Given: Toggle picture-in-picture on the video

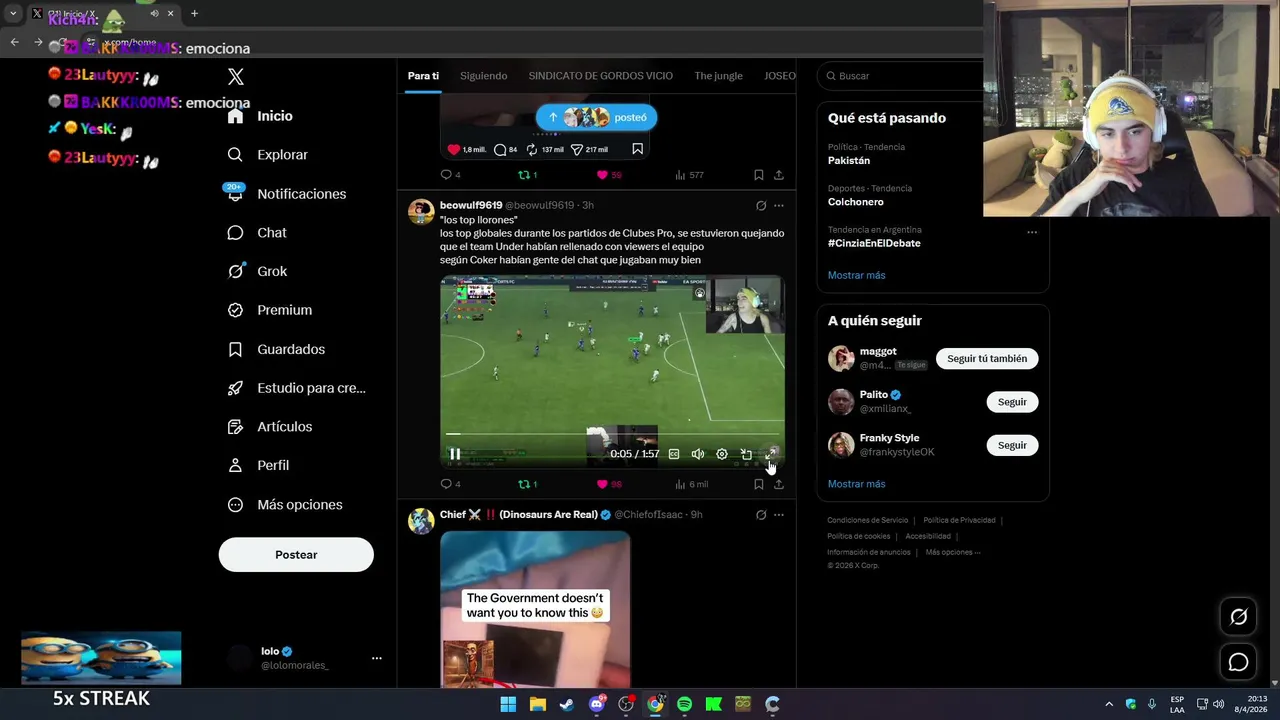Looking at the screenshot, I should [746, 454].
